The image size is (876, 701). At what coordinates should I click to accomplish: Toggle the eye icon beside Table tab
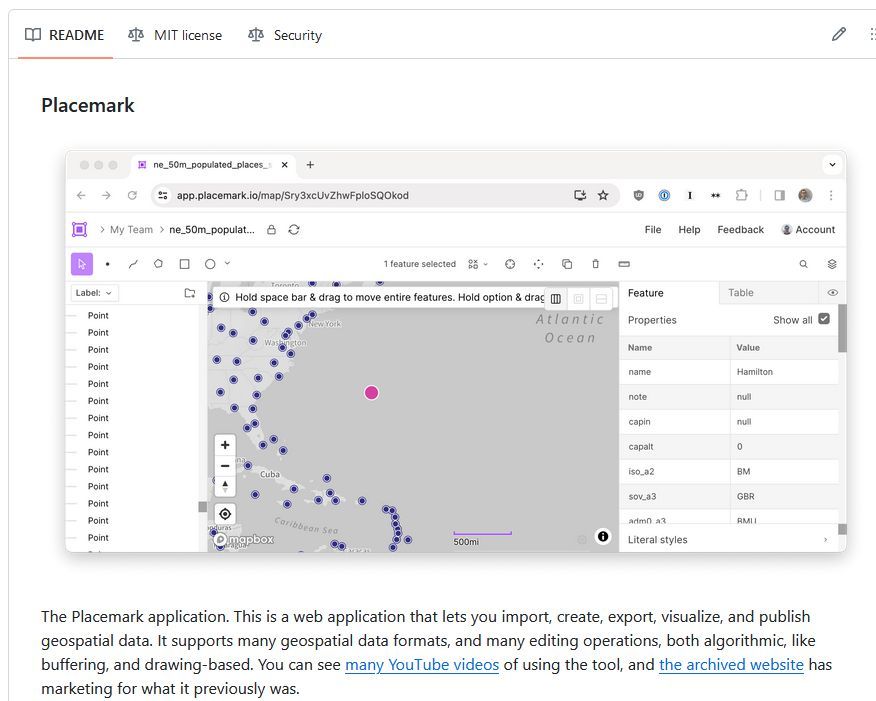coord(832,293)
